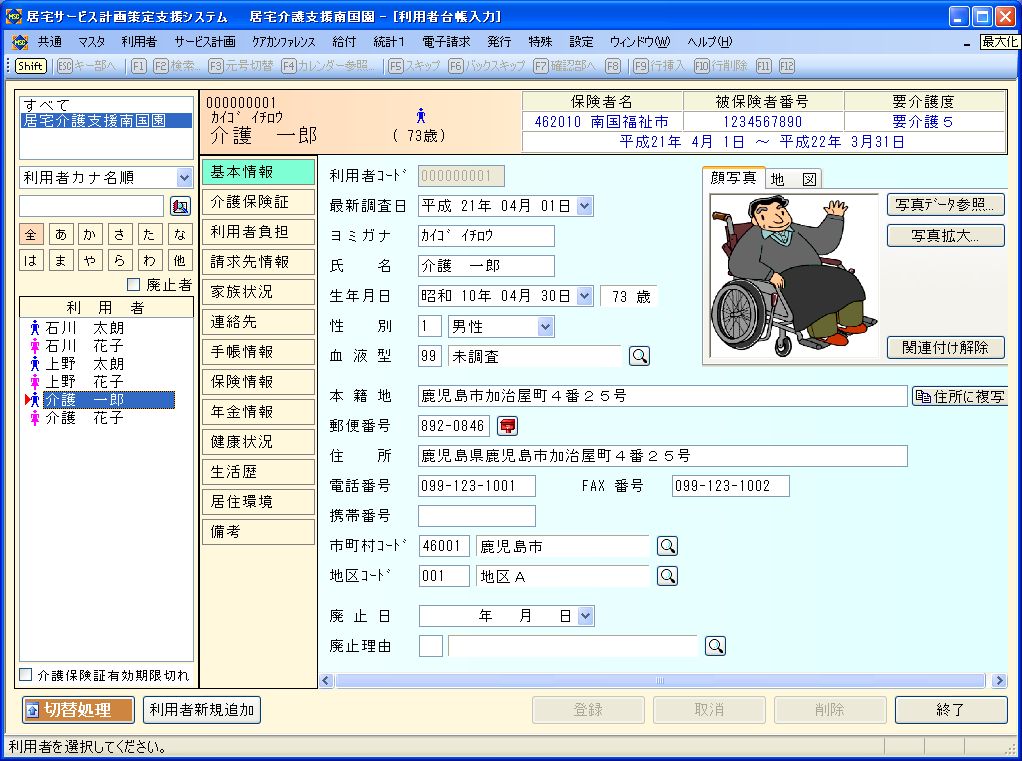The width and height of the screenshot is (1022, 761).
Task: Click the application icon at the menu bar's left
Action: tap(19, 42)
